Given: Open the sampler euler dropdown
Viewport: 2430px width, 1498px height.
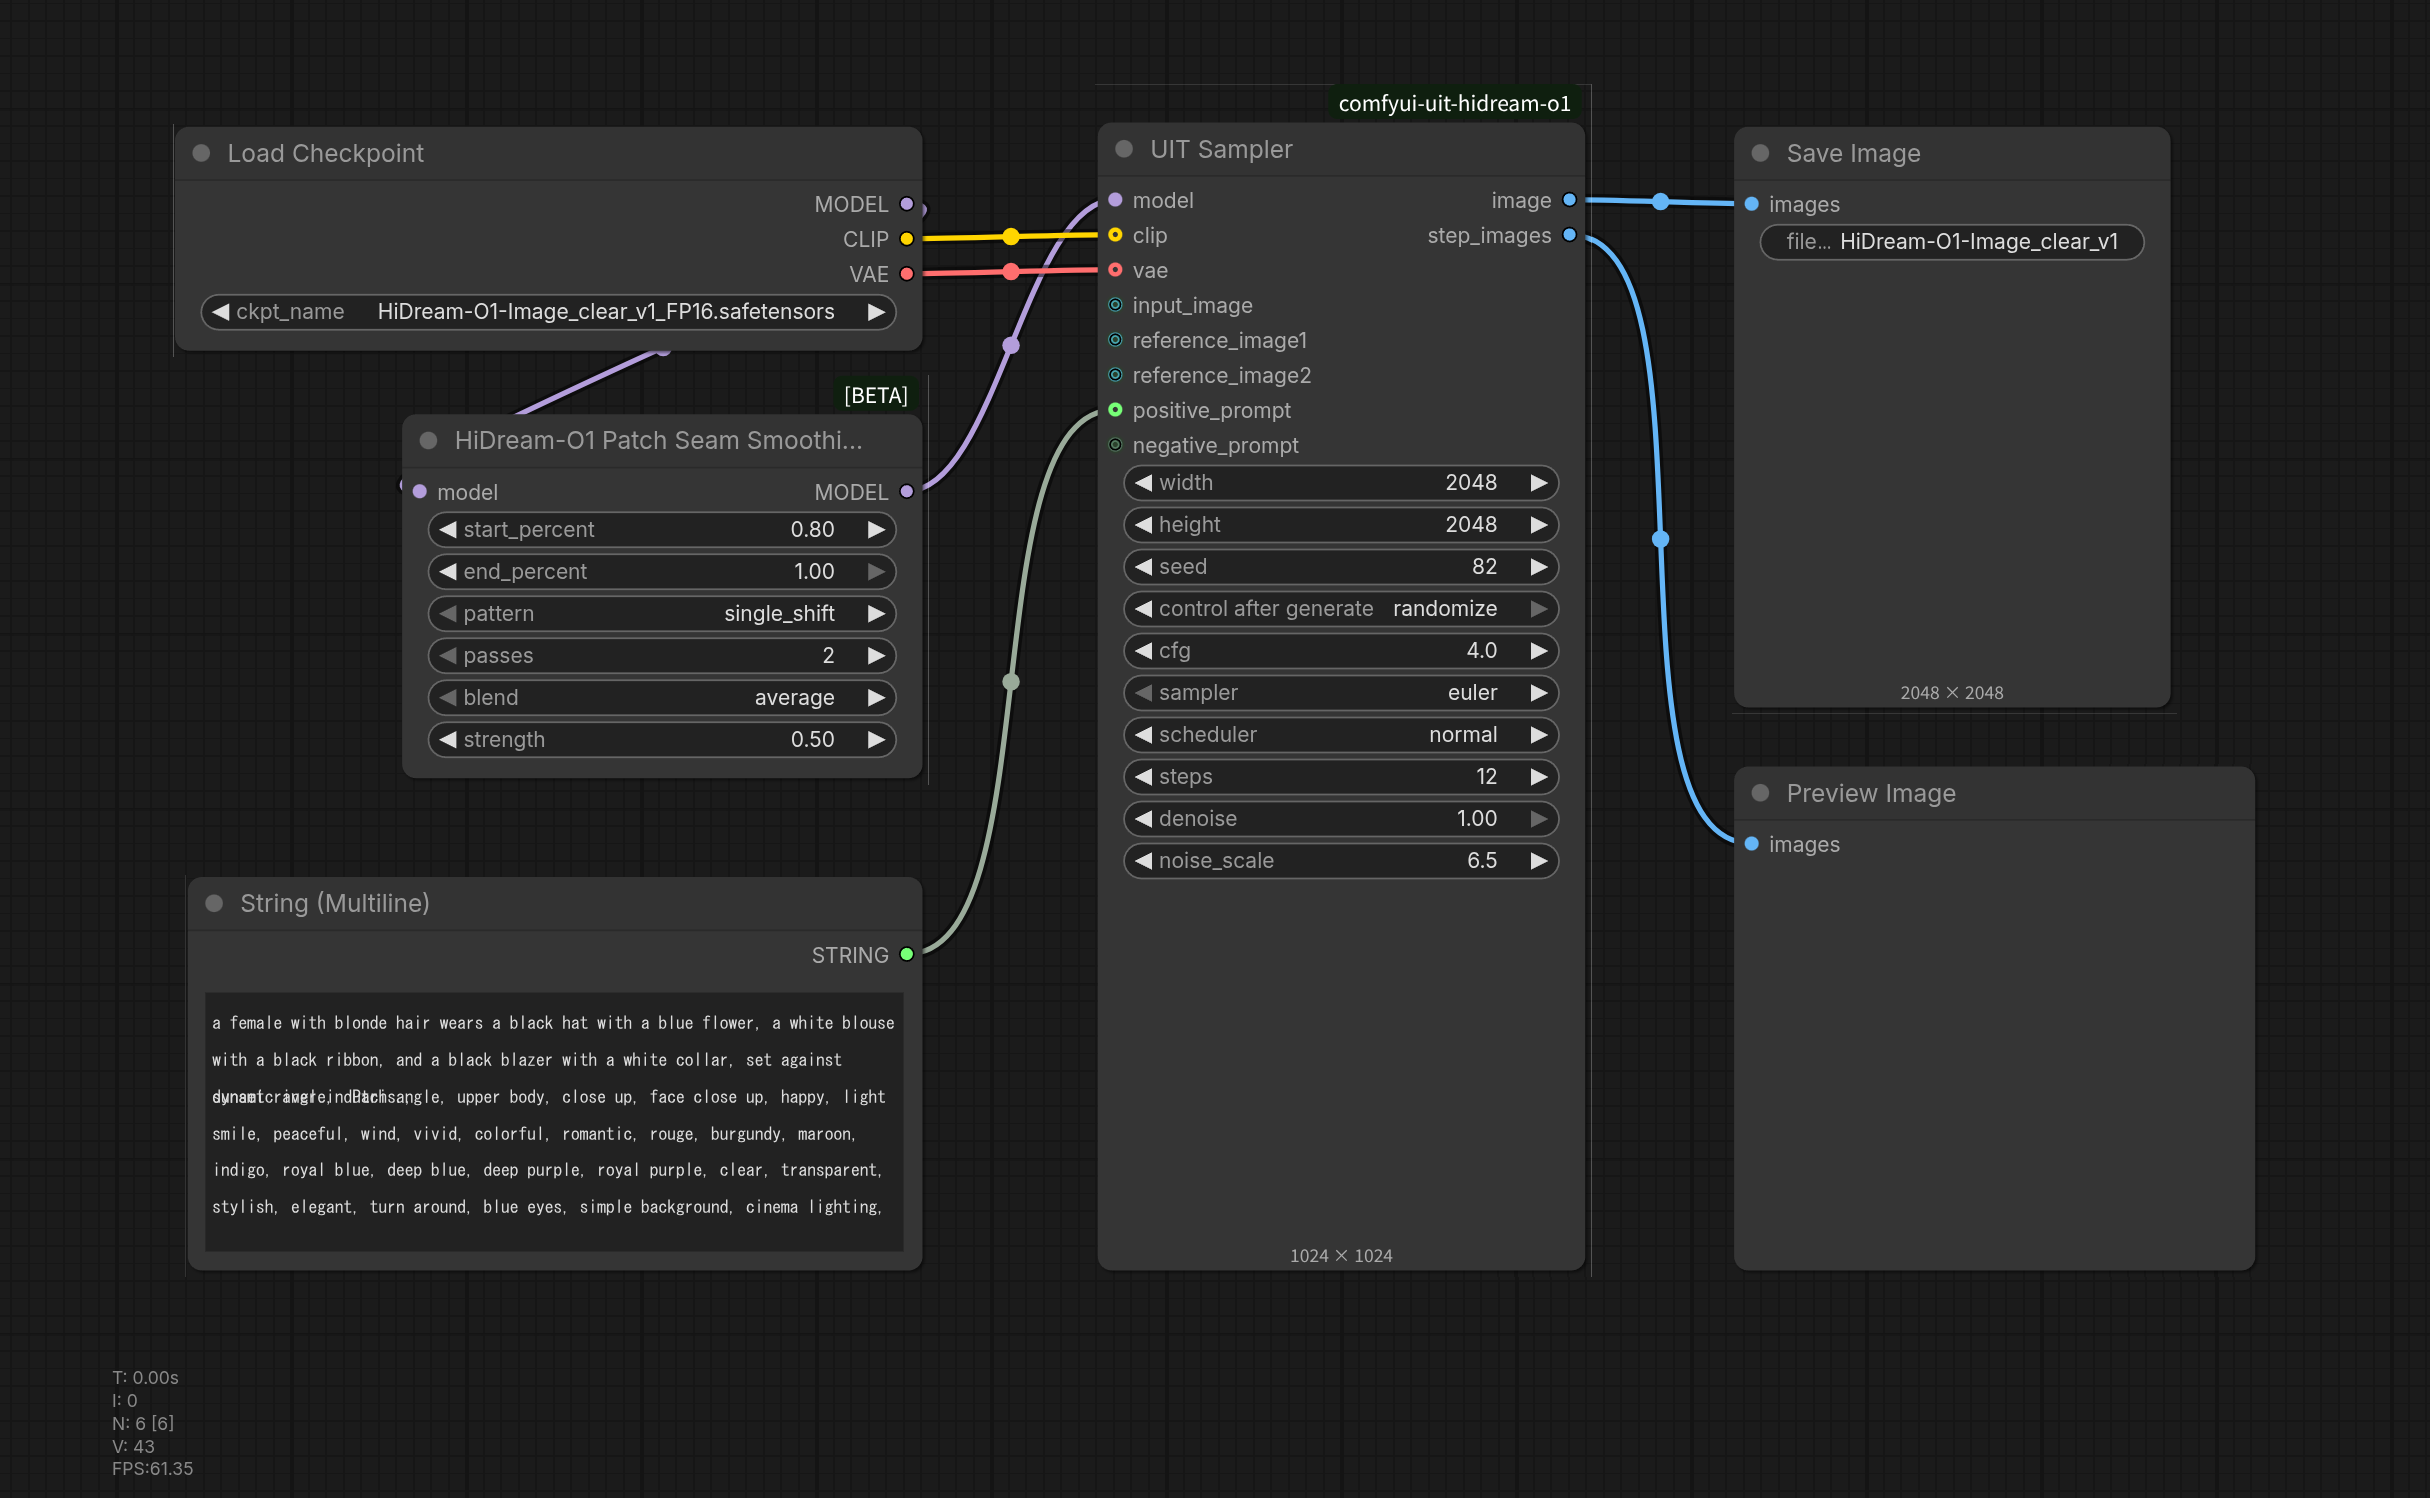Looking at the screenshot, I should [x=1341, y=693].
